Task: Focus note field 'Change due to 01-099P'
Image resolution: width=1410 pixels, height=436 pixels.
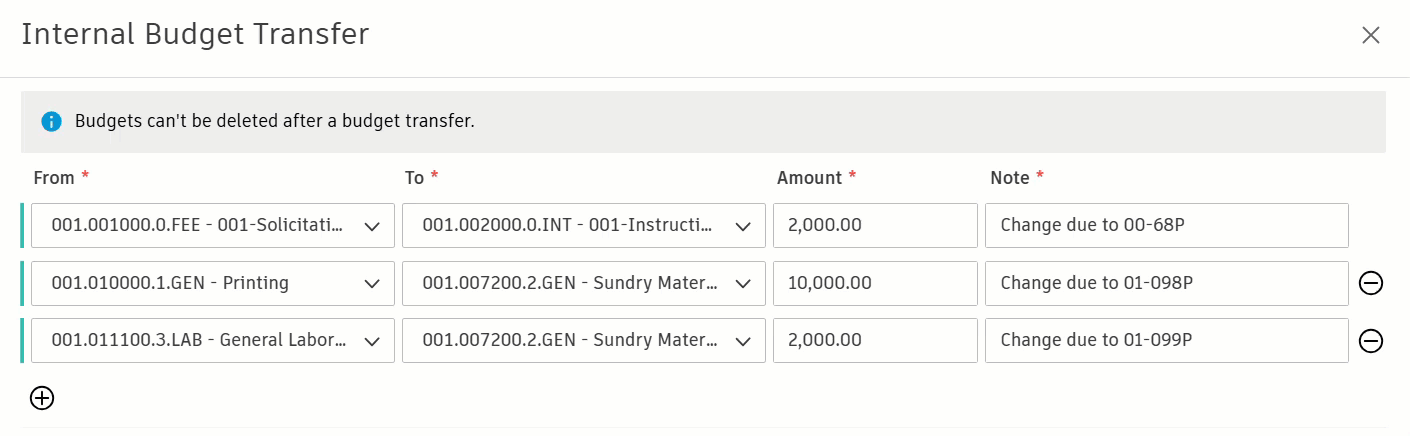Action: (x=1166, y=341)
